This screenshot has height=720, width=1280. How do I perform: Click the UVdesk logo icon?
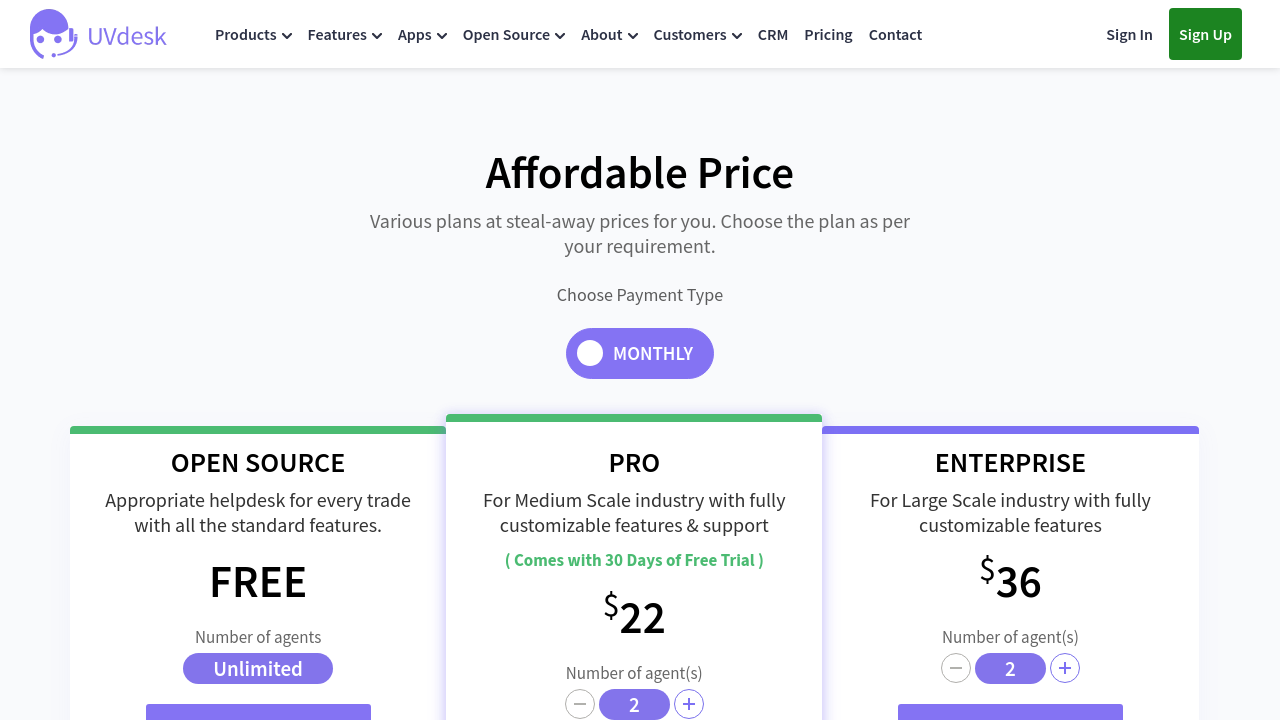click(x=53, y=34)
